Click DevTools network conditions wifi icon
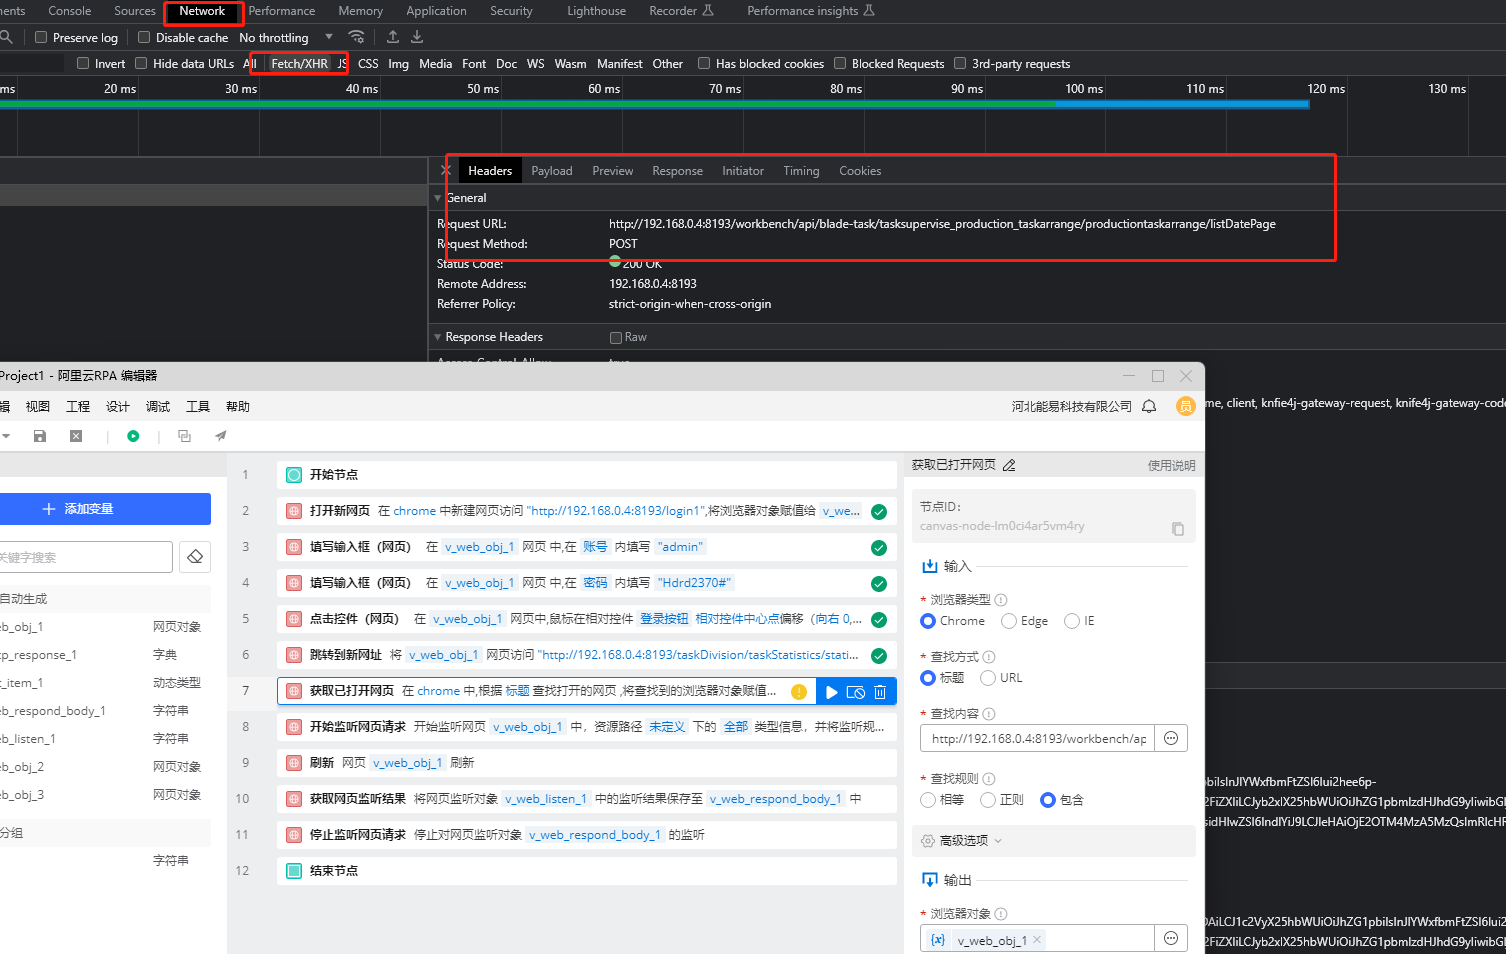This screenshot has height=954, width=1506. (x=356, y=37)
